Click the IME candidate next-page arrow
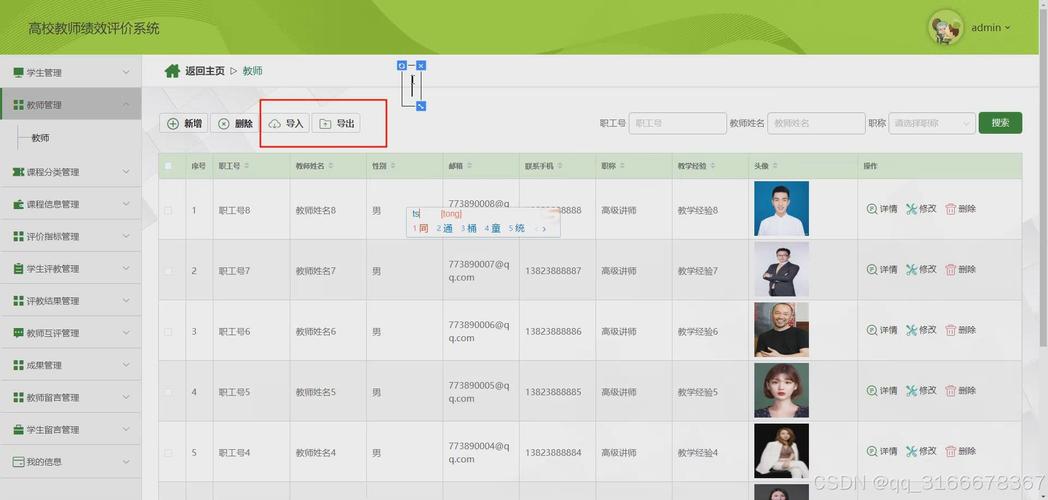Viewport: 1048px width, 500px height. pyautogui.click(x=544, y=229)
